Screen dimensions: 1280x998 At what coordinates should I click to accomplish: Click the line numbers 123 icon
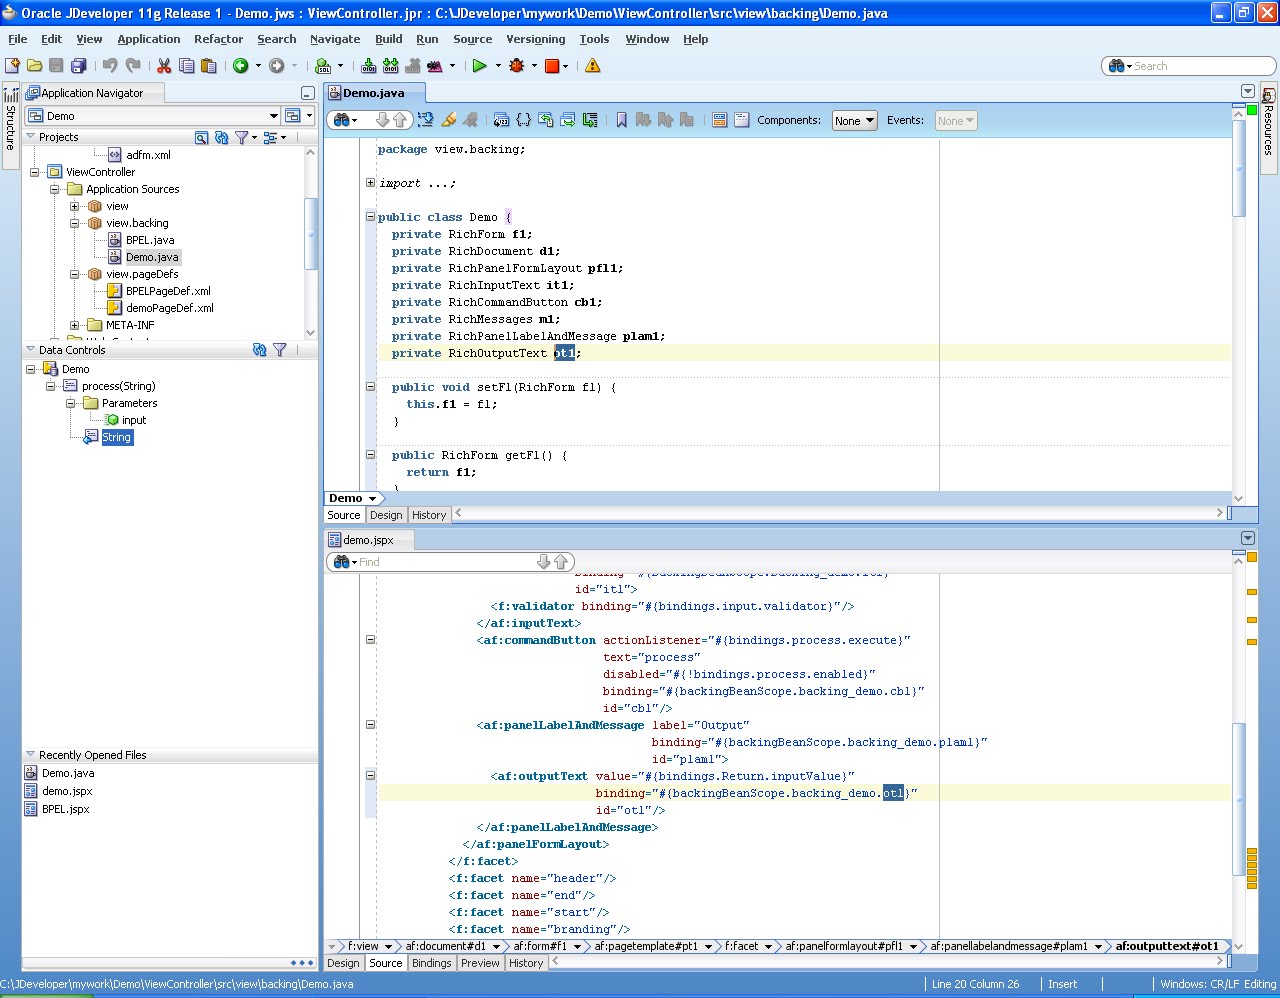[502, 120]
